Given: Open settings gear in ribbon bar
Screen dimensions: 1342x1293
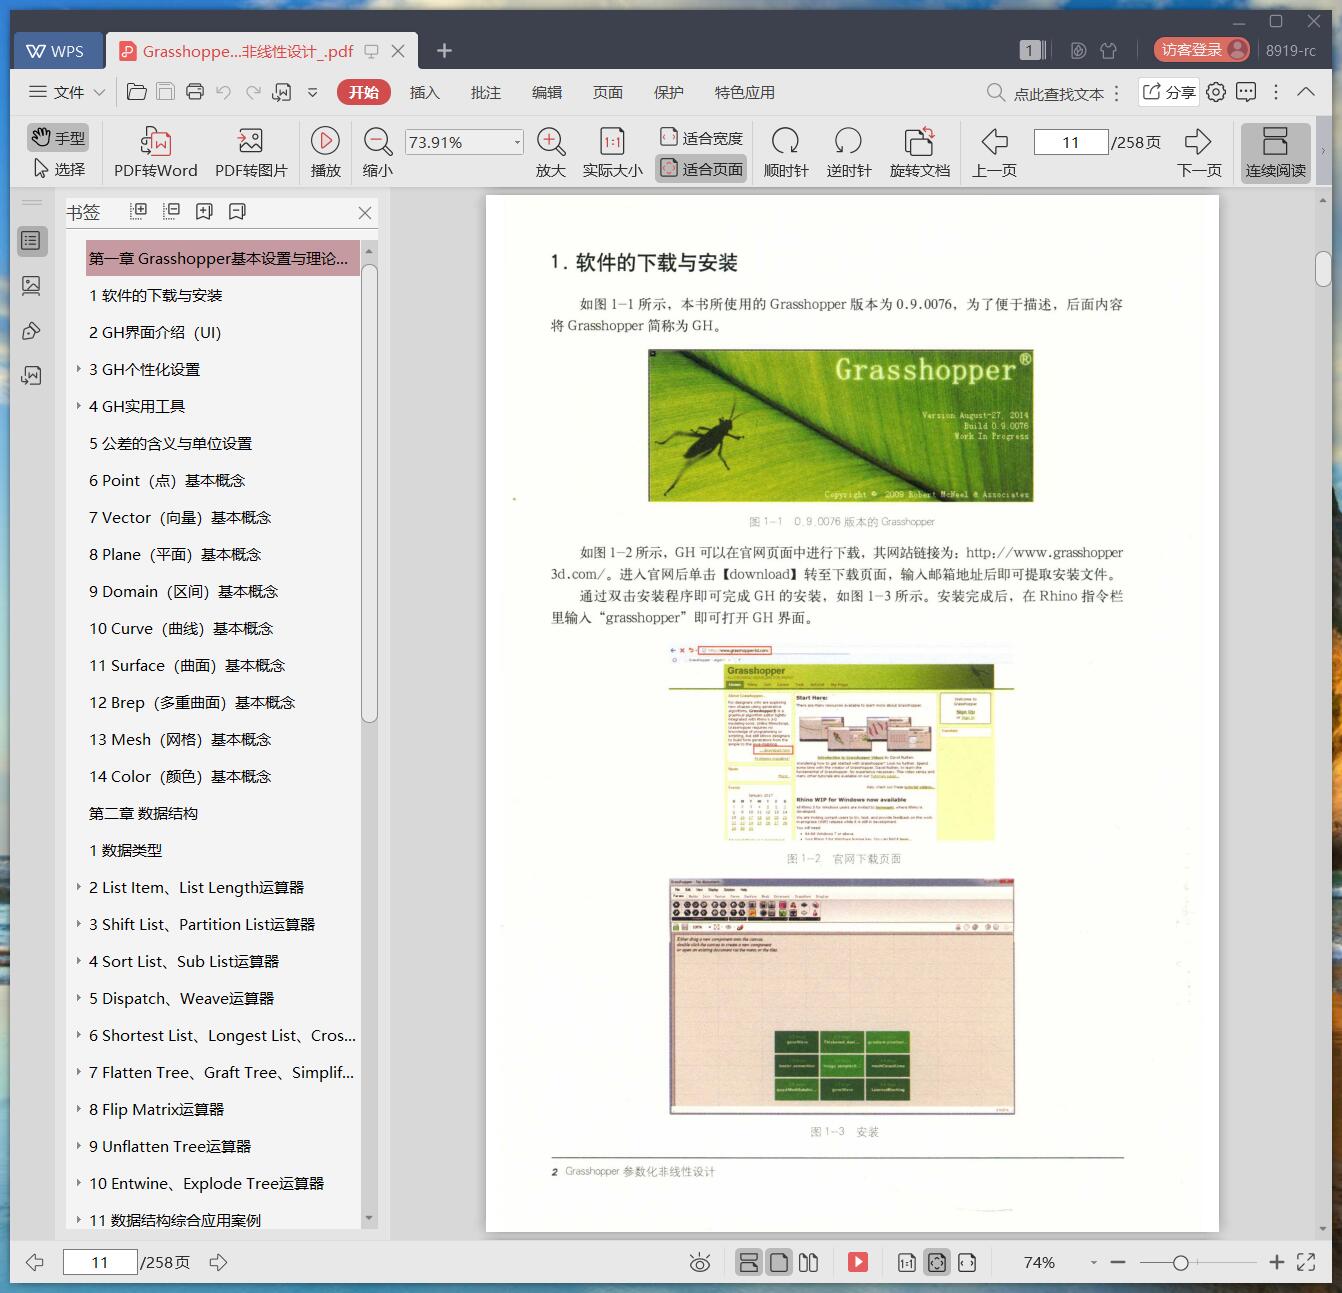Looking at the screenshot, I should [x=1216, y=92].
